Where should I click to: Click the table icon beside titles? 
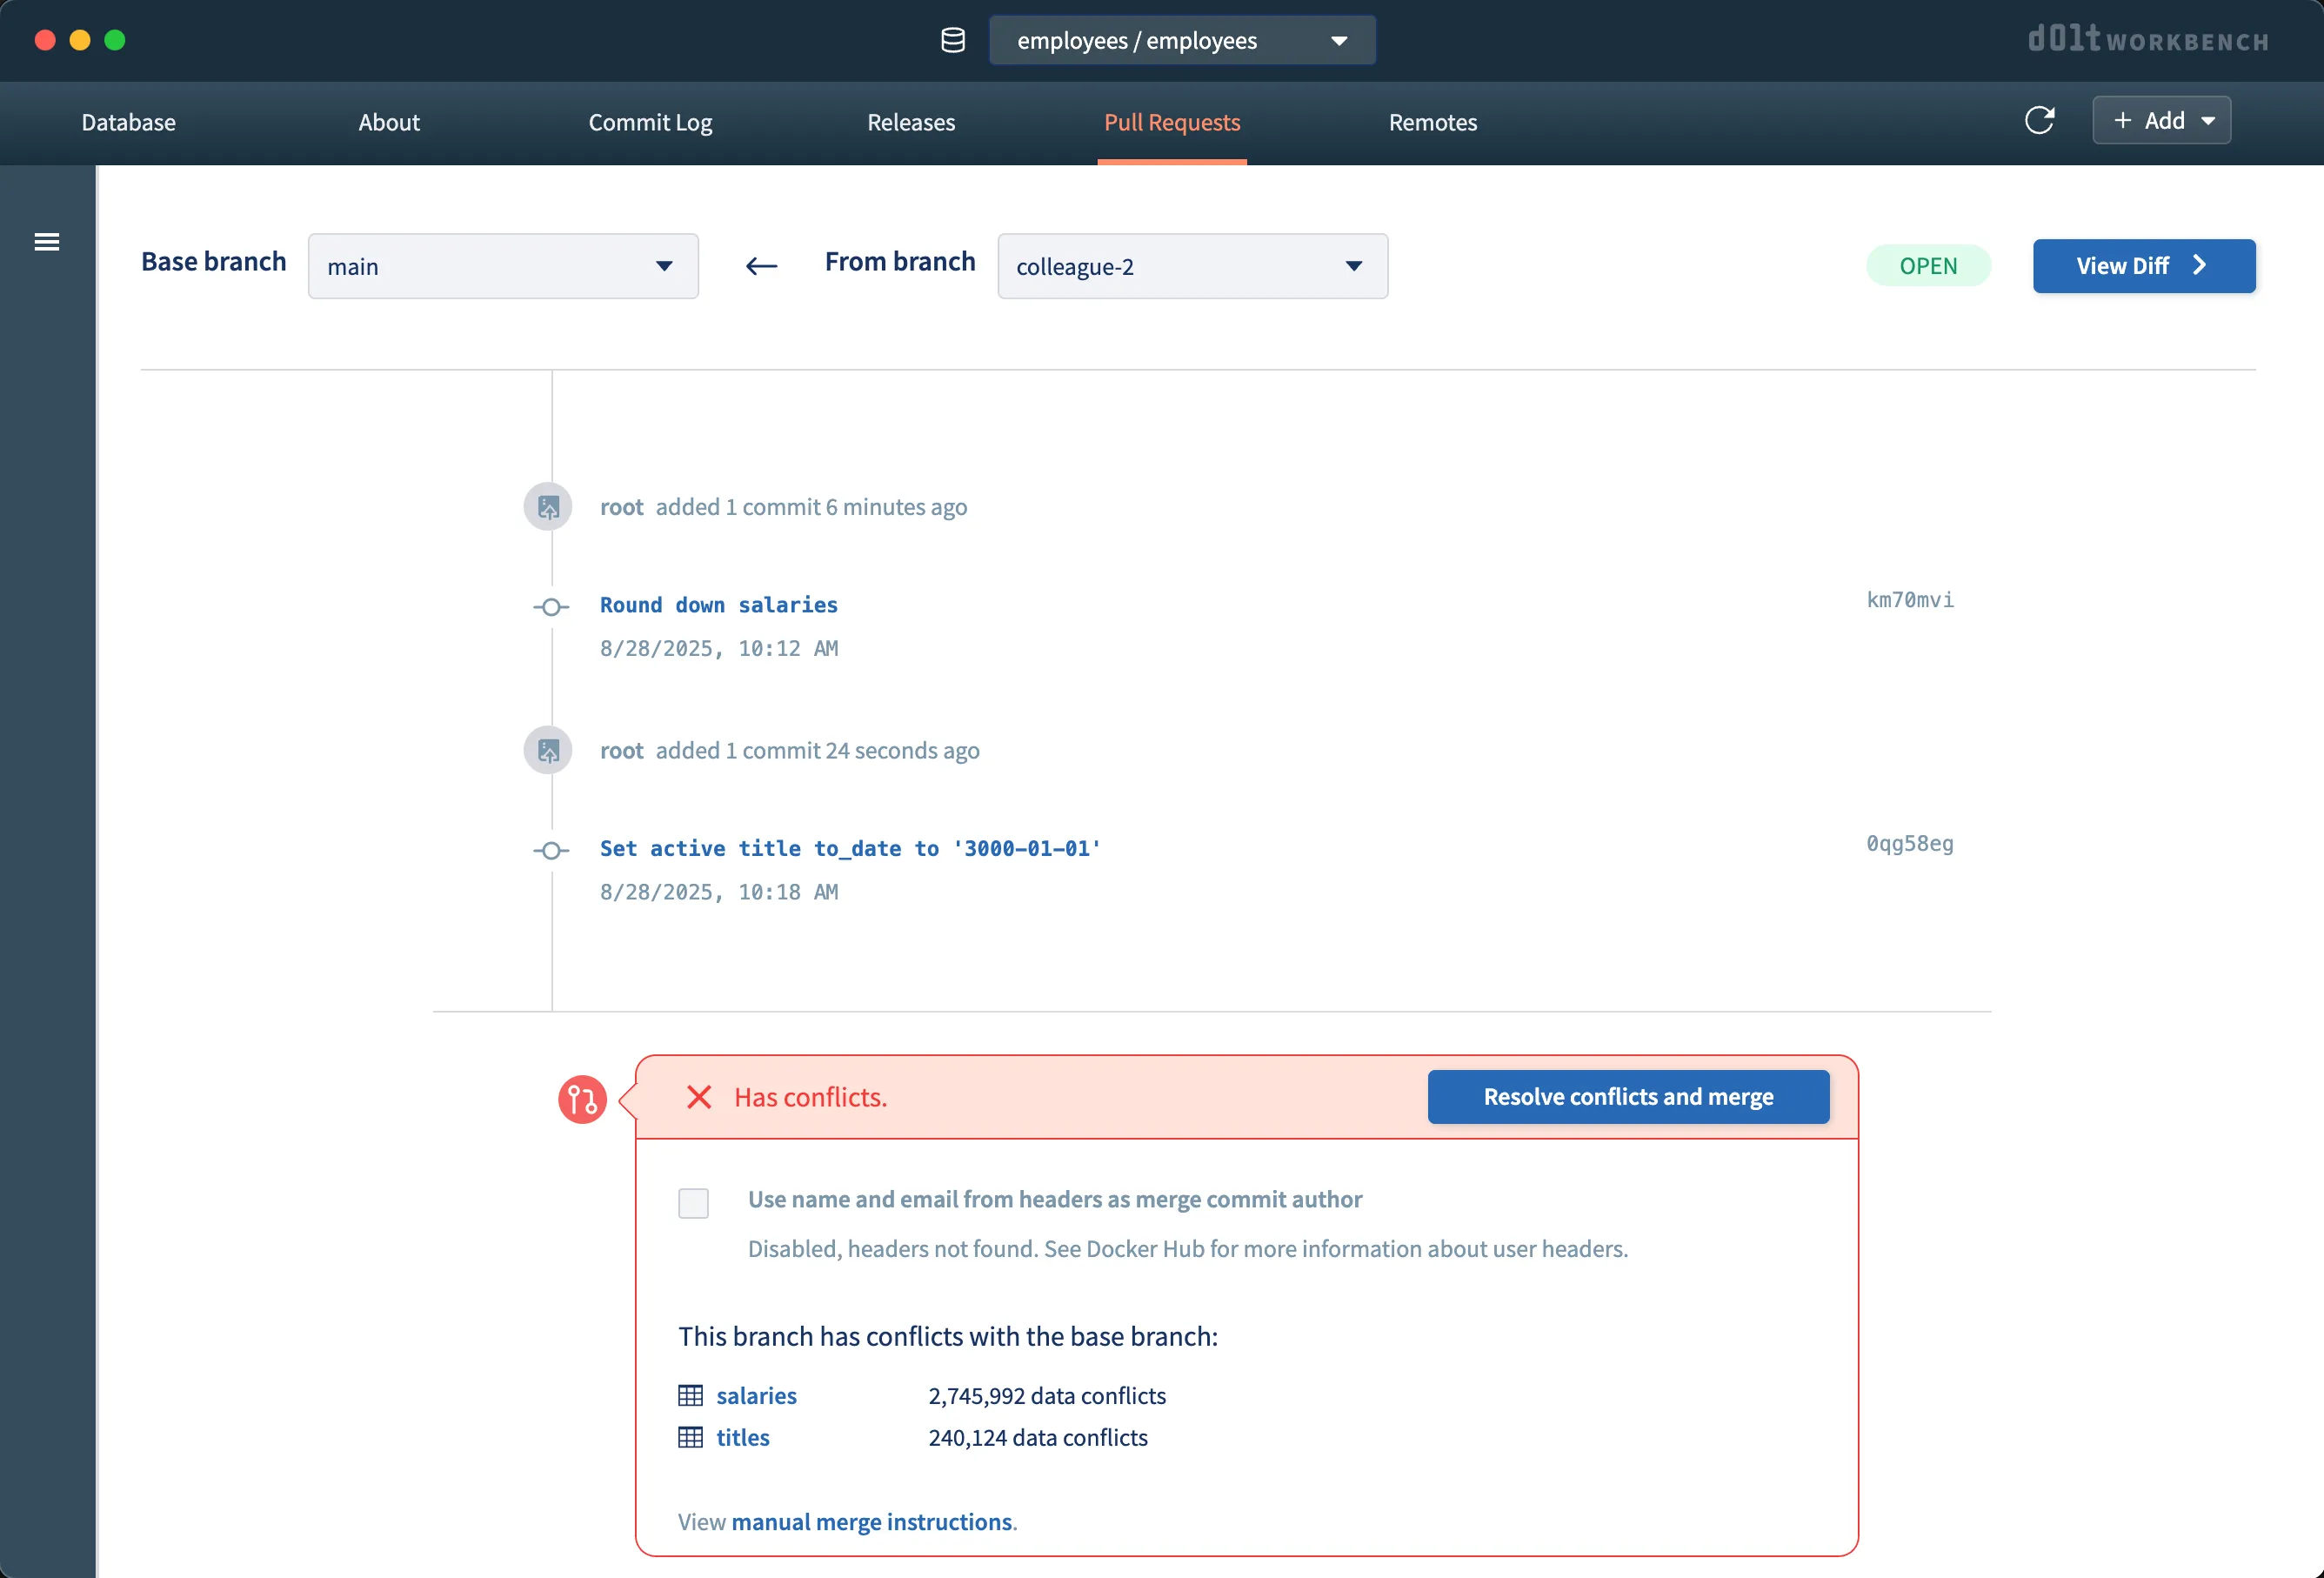tap(691, 1437)
